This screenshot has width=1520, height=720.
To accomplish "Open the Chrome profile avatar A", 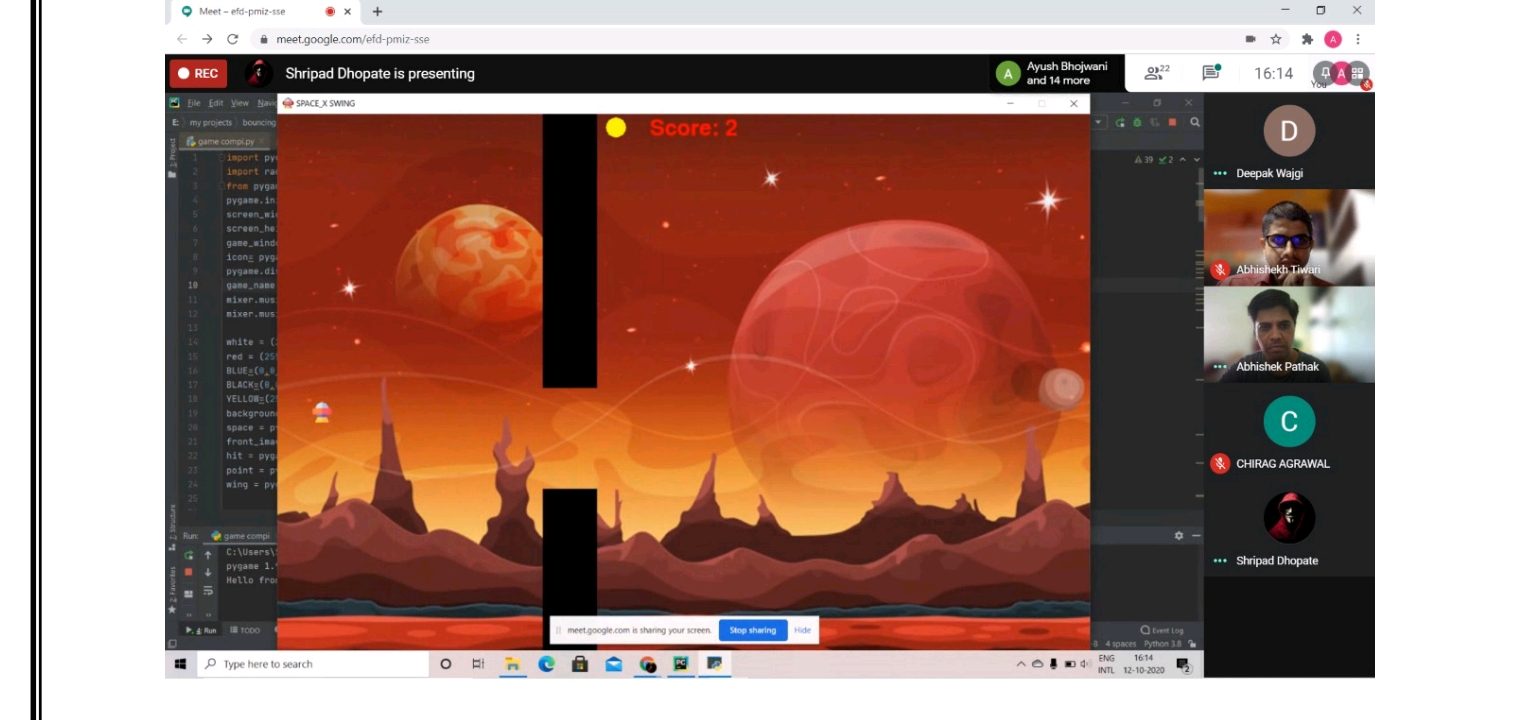I will coord(1333,39).
